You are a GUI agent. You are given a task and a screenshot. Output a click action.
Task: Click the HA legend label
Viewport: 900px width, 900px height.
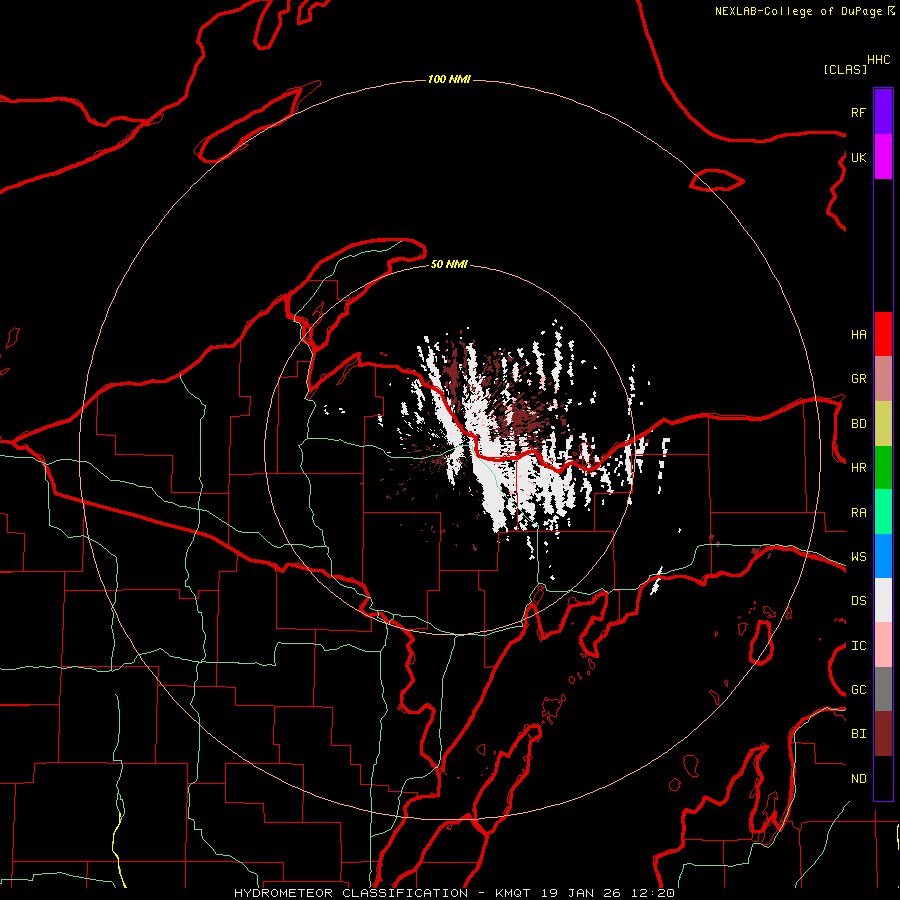point(858,334)
